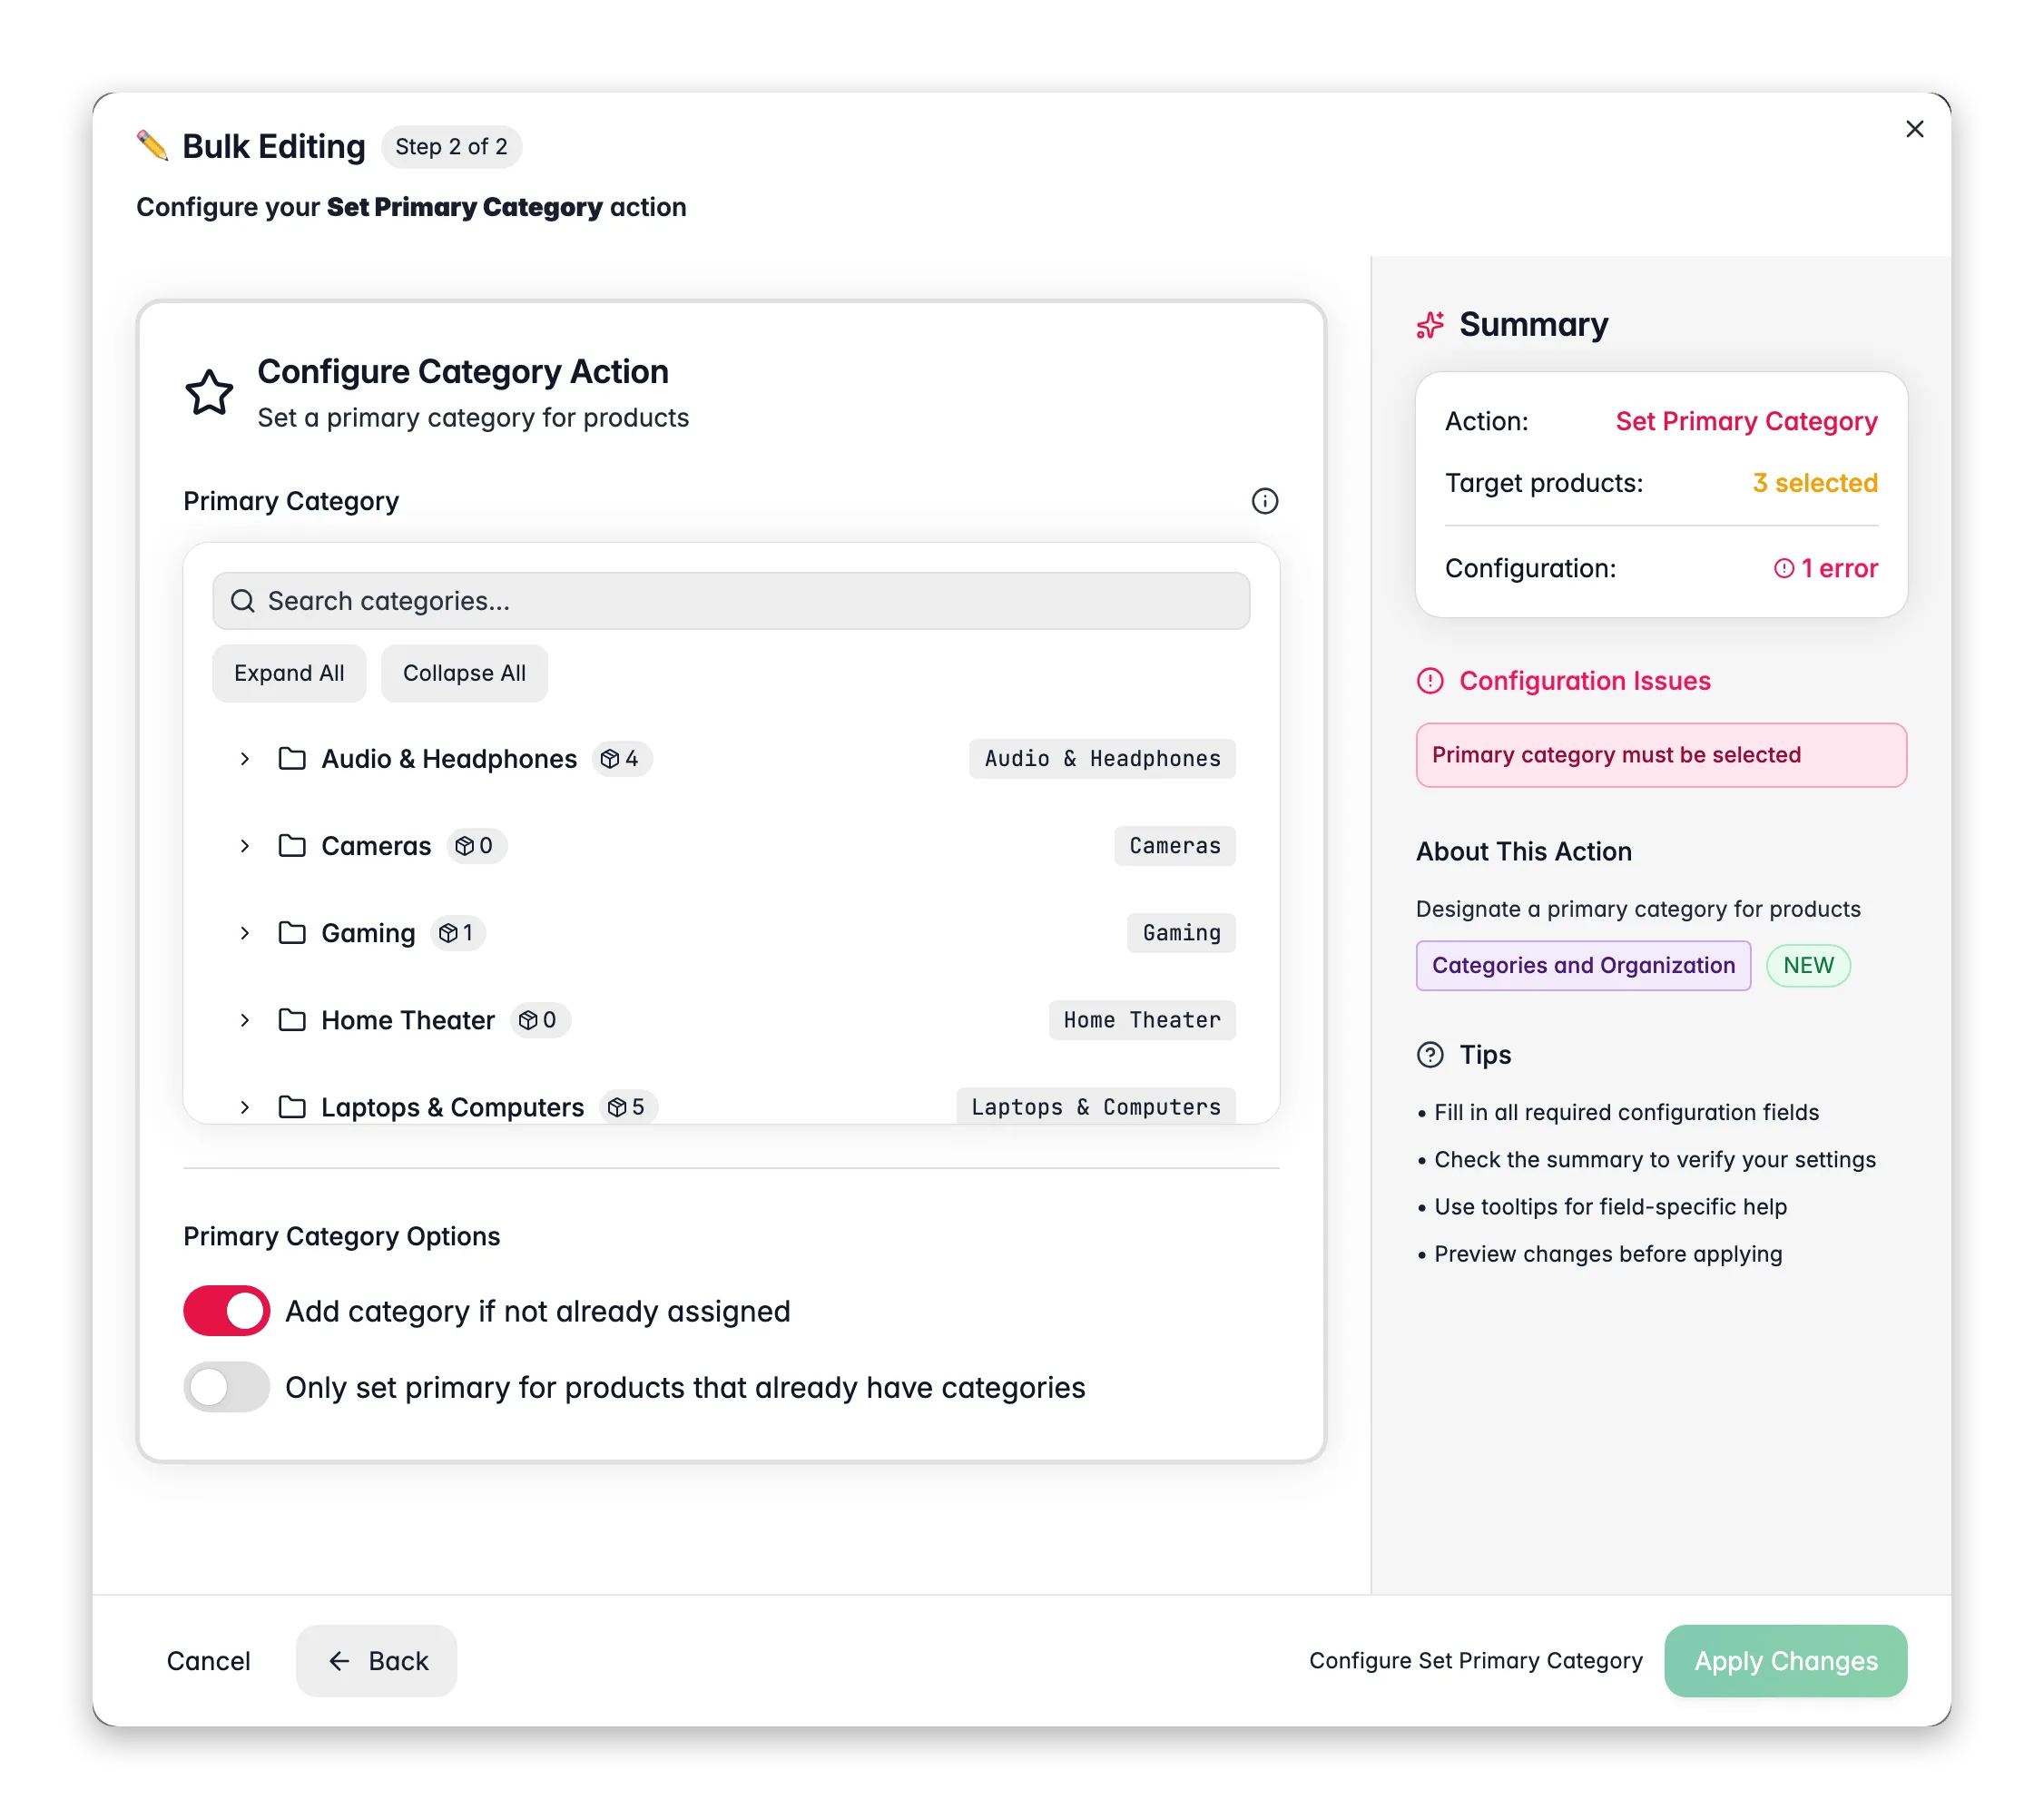The width and height of the screenshot is (2044, 1819).
Task: Select Laptops & Computers category name
Action: pyautogui.click(x=453, y=1107)
